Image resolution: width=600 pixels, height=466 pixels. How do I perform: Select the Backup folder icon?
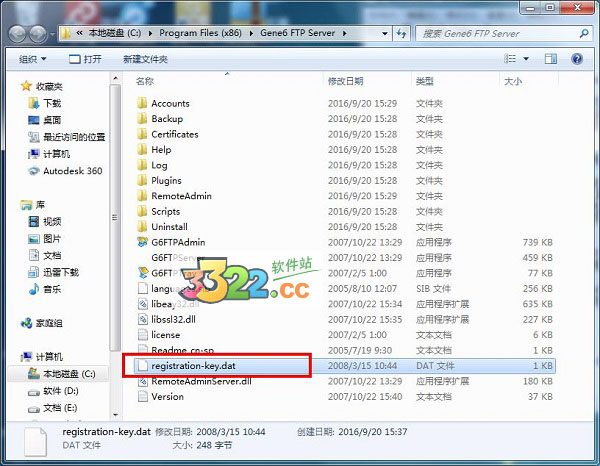142,119
